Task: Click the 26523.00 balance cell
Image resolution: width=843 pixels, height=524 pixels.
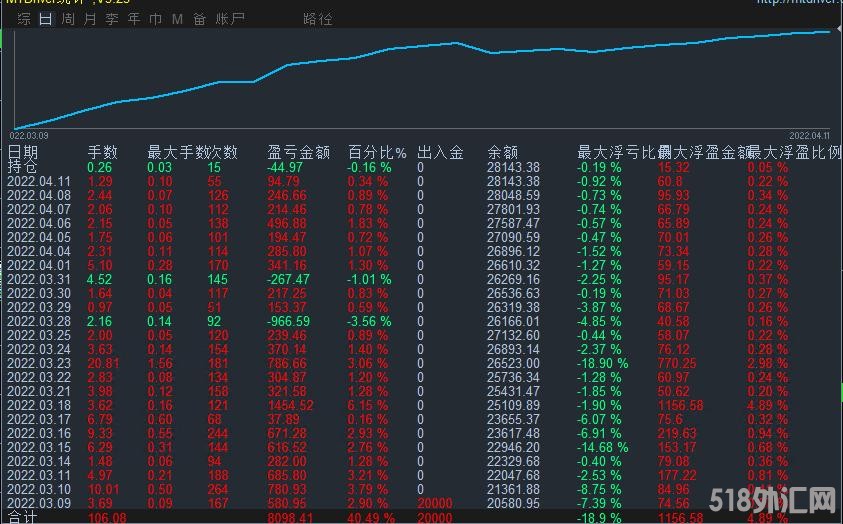Action: click(x=513, y=363)
